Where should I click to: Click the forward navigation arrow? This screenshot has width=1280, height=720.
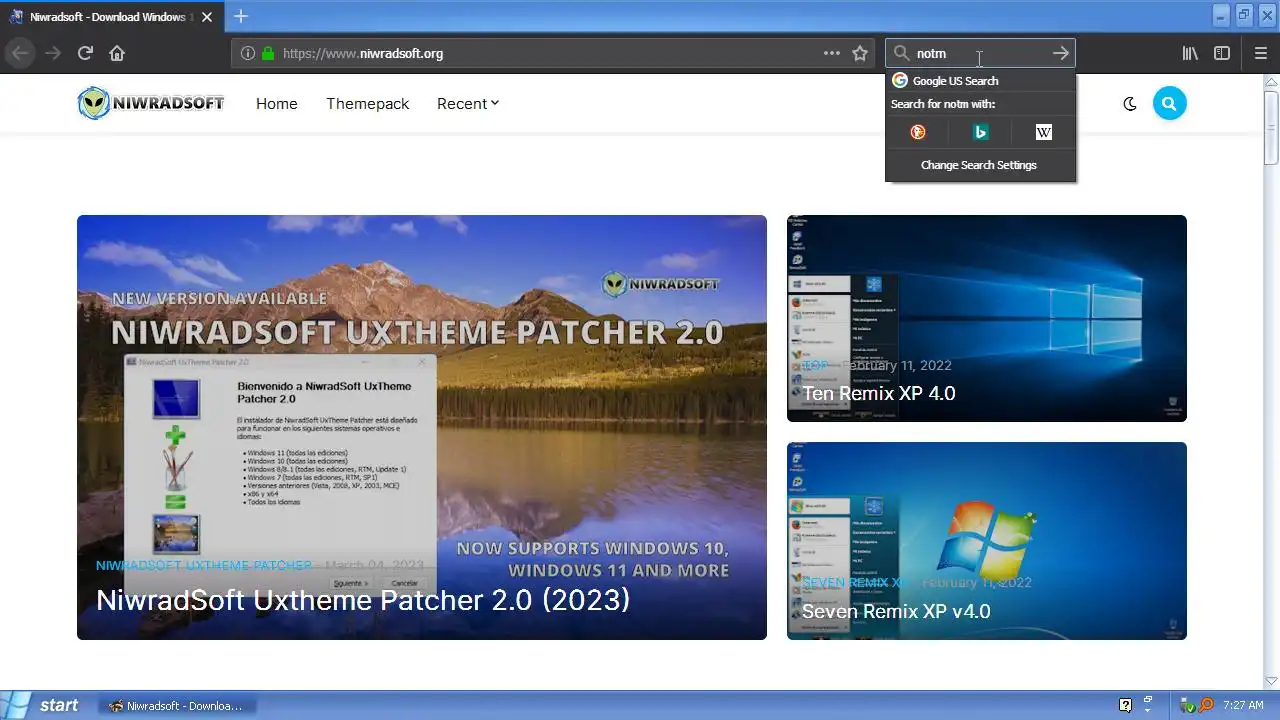point(53,53)
